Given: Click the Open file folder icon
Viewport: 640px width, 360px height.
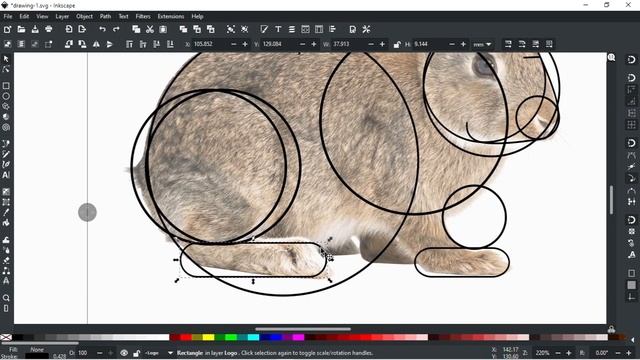Looking at the screenshot, I should click(21, 29).
